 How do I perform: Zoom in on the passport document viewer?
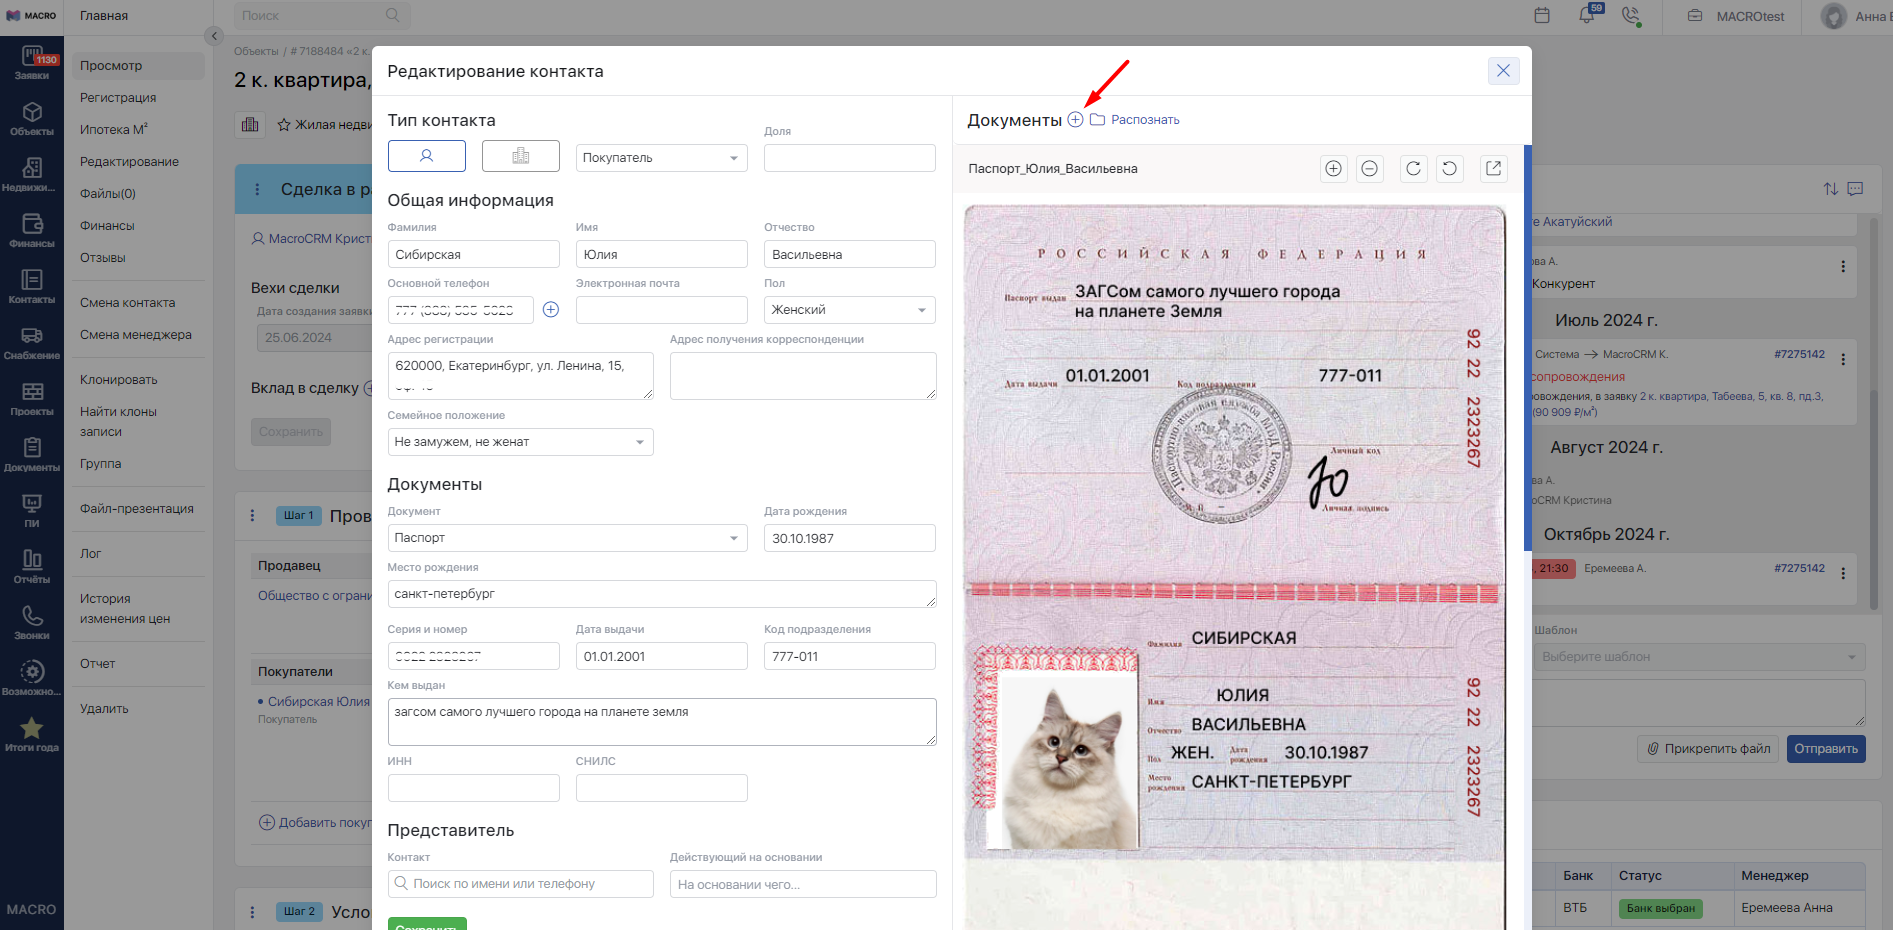tap(1333, 168)
